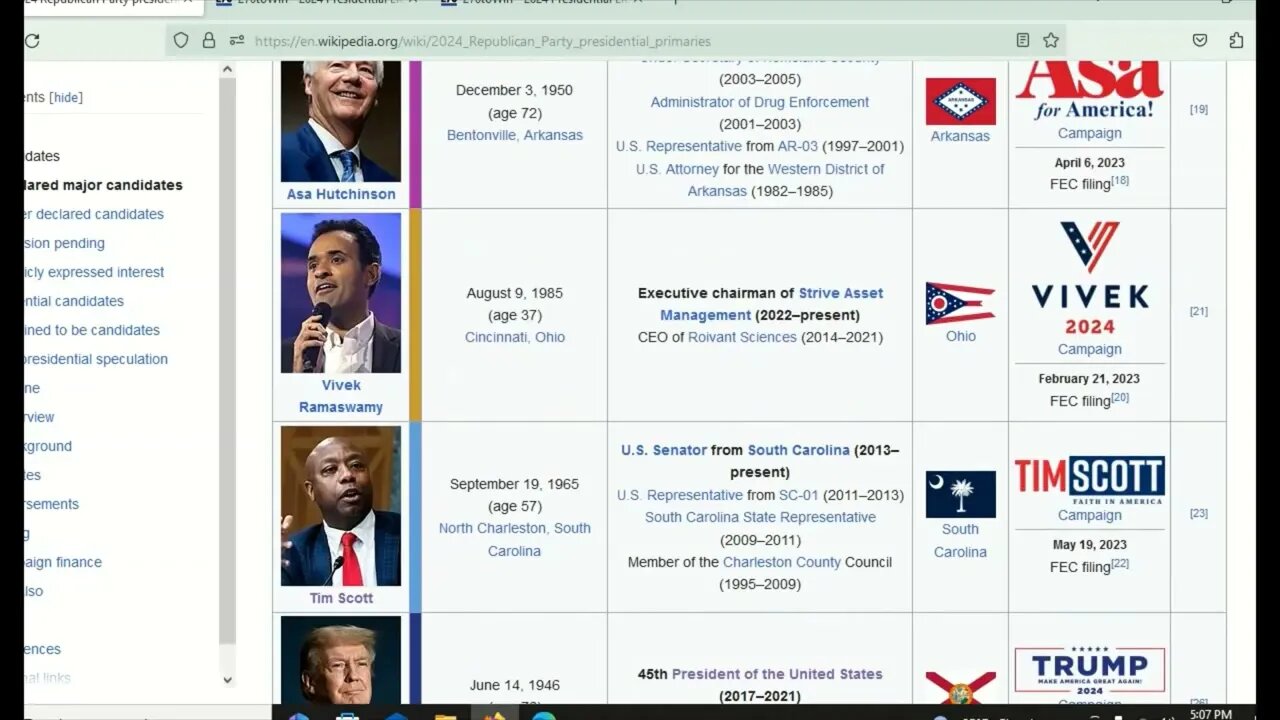Open site permissions icon in address bar

237,41
